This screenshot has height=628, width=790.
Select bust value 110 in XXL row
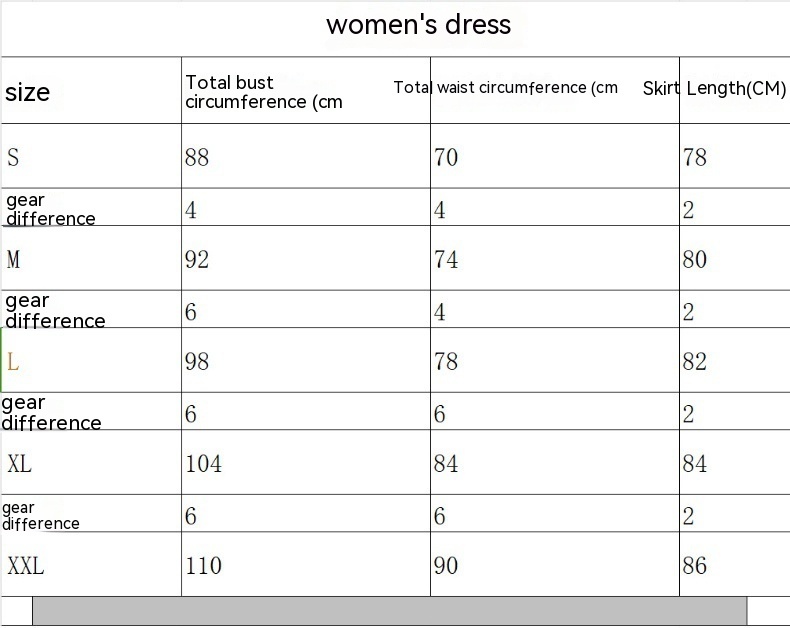click(203, 566)
